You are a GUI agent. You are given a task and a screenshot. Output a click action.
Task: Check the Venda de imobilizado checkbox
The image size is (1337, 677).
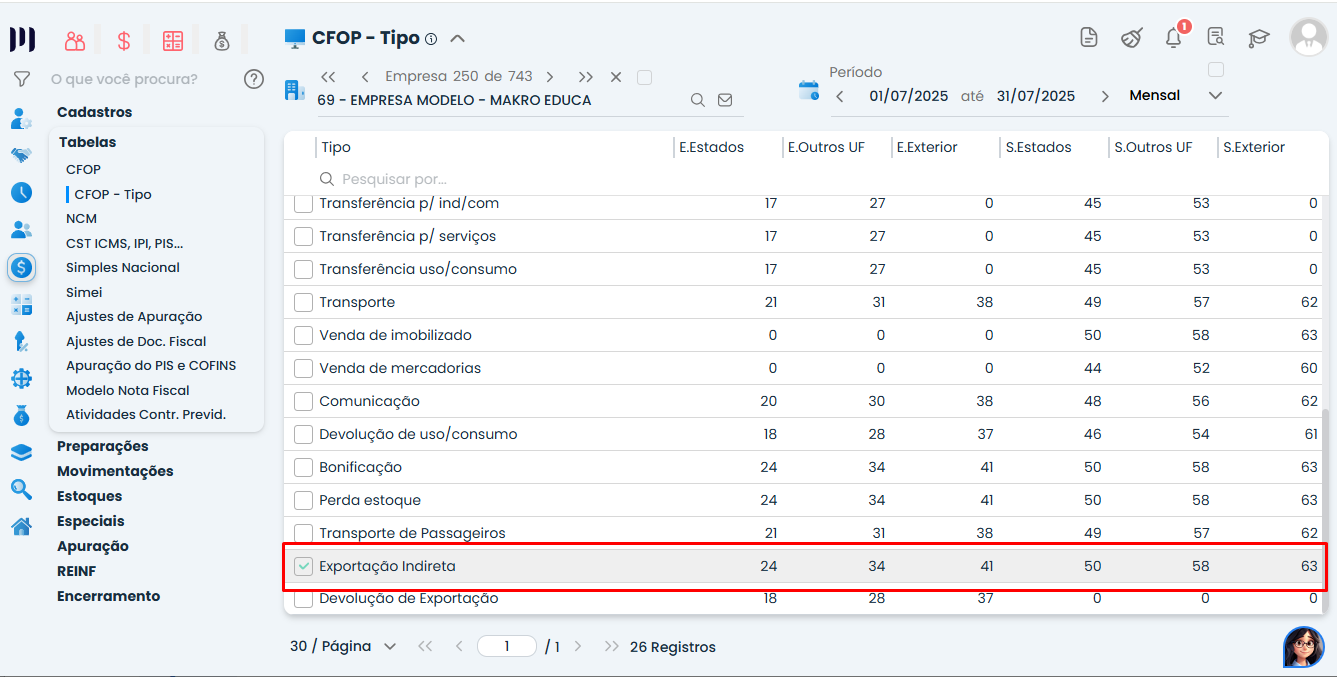304,335
